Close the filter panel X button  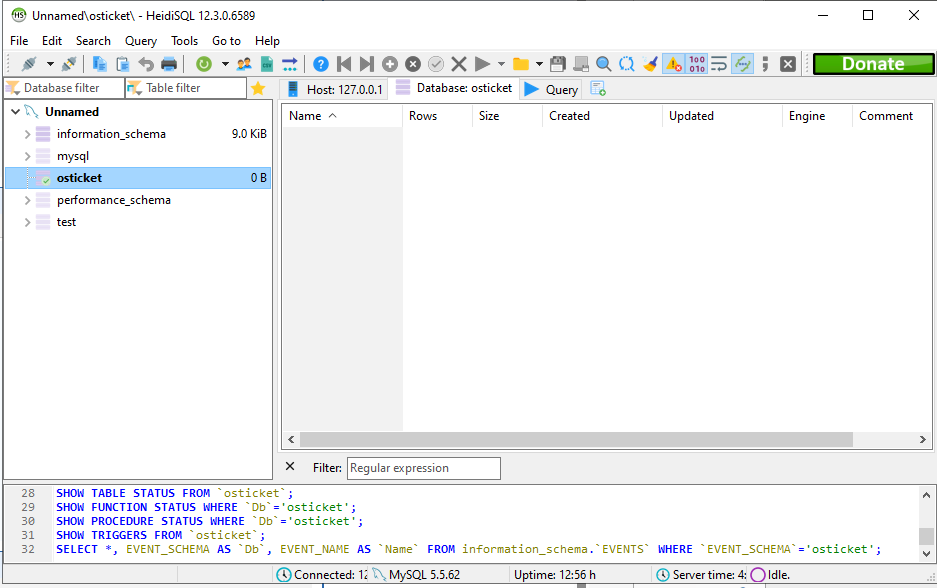290,466
